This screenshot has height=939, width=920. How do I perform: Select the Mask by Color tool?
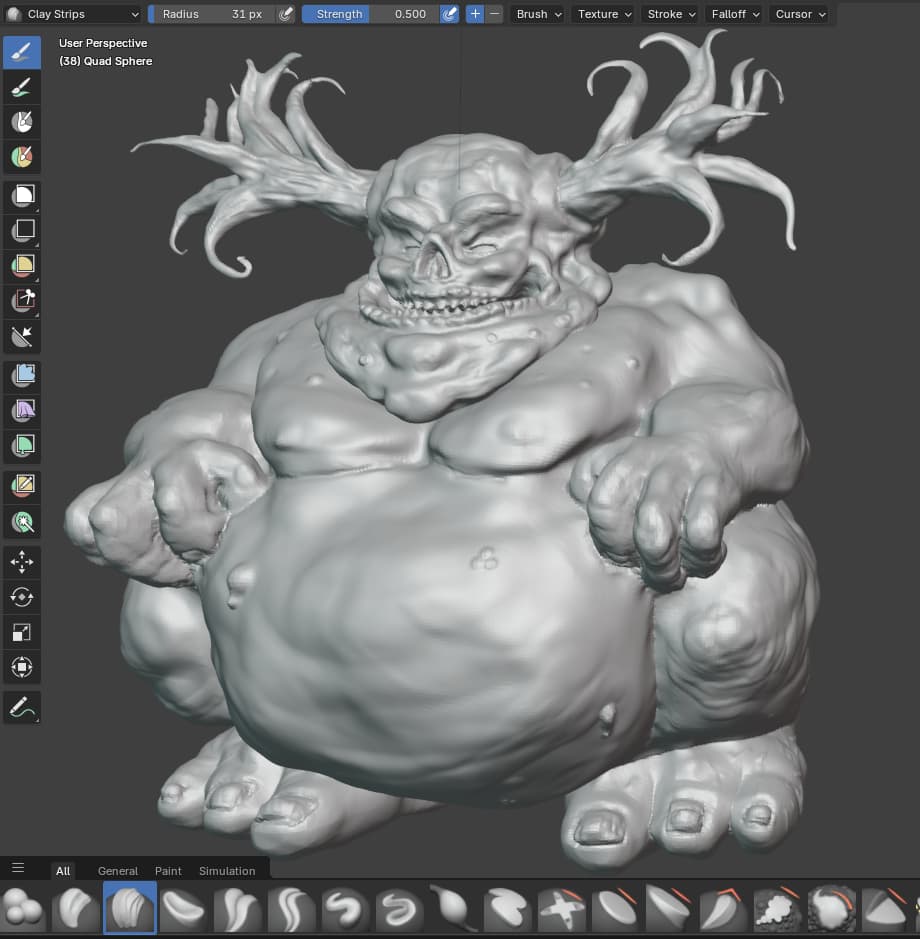pos(22,521)
